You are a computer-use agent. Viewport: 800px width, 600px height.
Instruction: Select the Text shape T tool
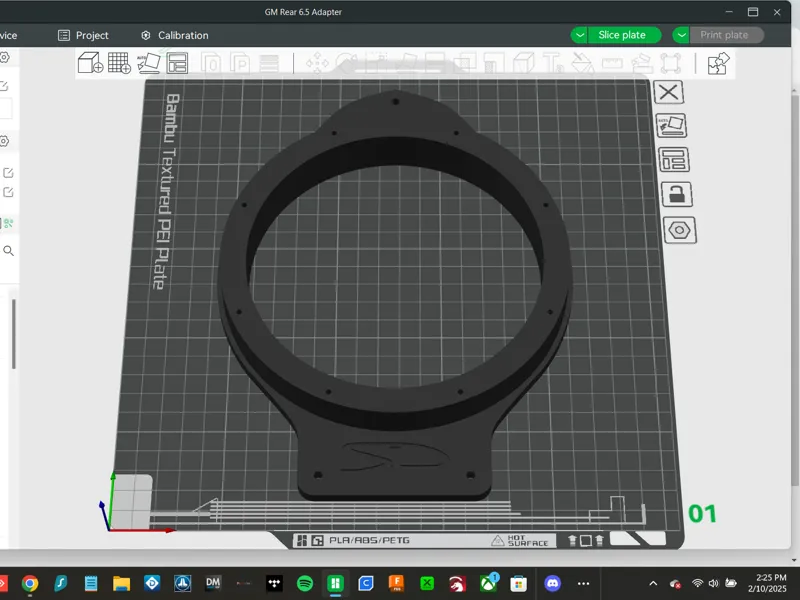pyautogui.click(x=553, y=64)
